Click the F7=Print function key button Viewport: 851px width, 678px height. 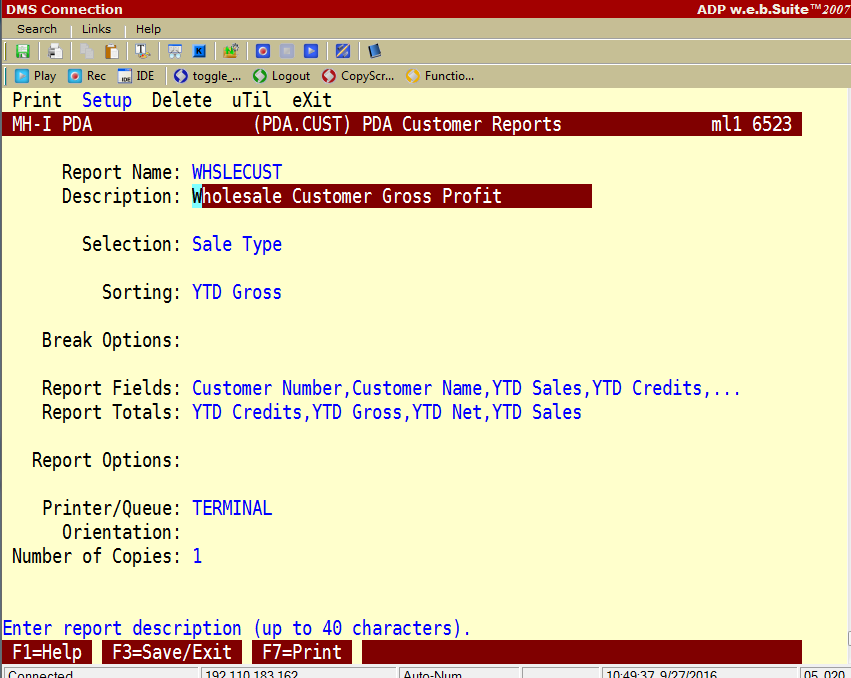302,652
